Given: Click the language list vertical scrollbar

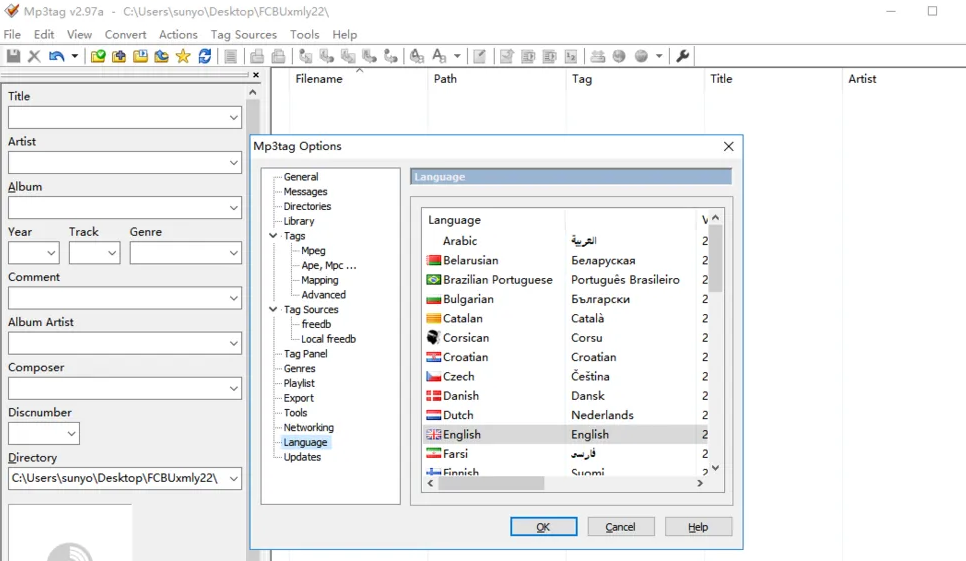Looking at the screenshot, I should click(715, 343).
